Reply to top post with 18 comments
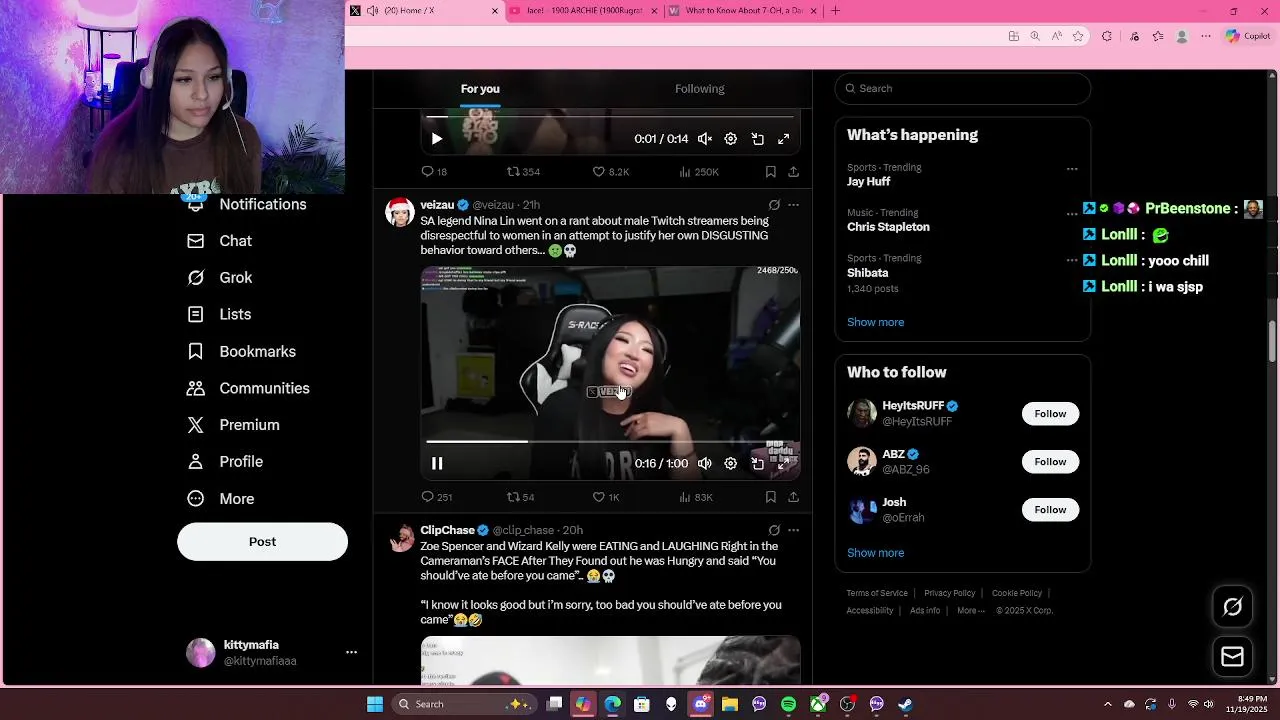The width and height of the screenshot is (1280, 720). pos(434,172)
